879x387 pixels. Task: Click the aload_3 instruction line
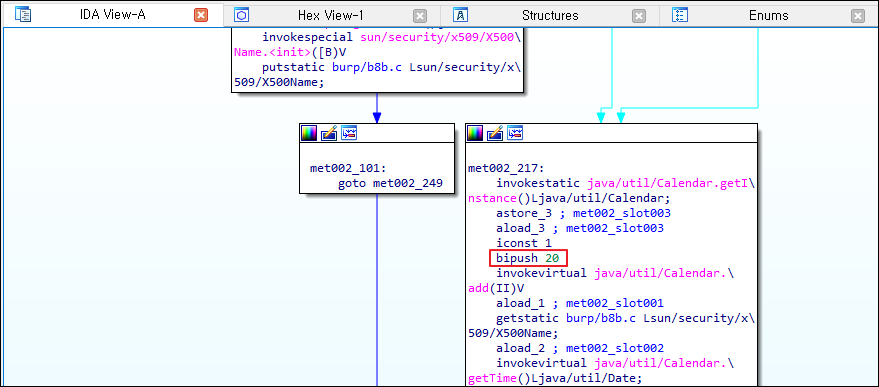(x=580, y=228)
